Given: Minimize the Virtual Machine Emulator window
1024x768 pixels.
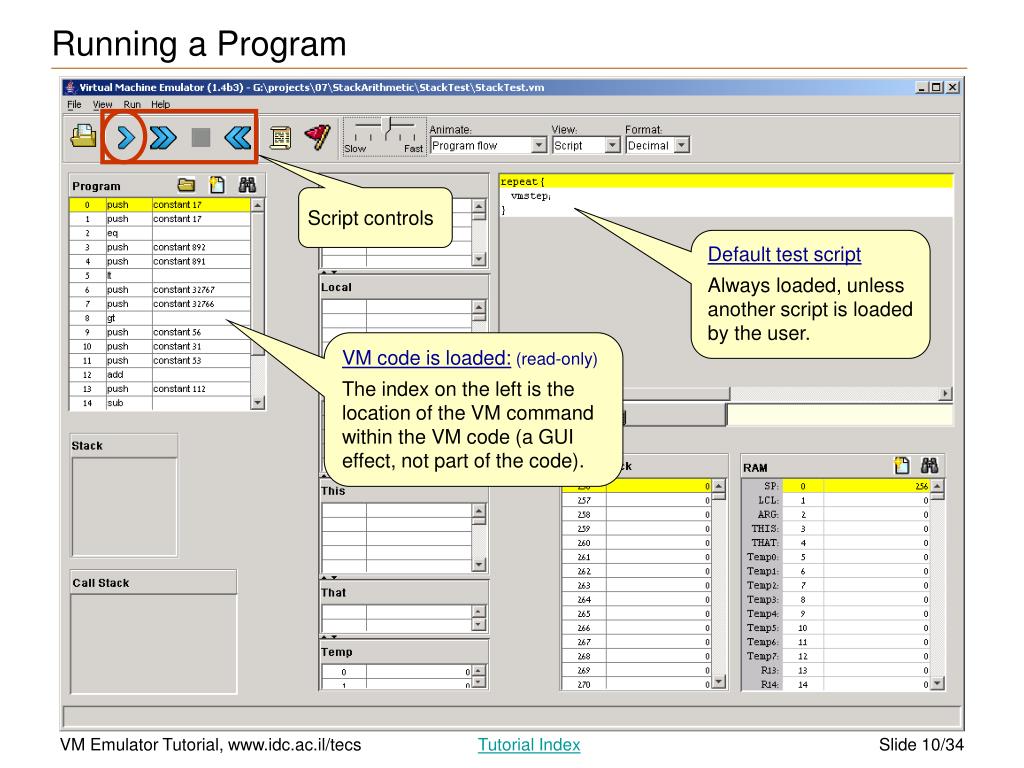Looking at the screenshot, I should [x=922, y=88].
